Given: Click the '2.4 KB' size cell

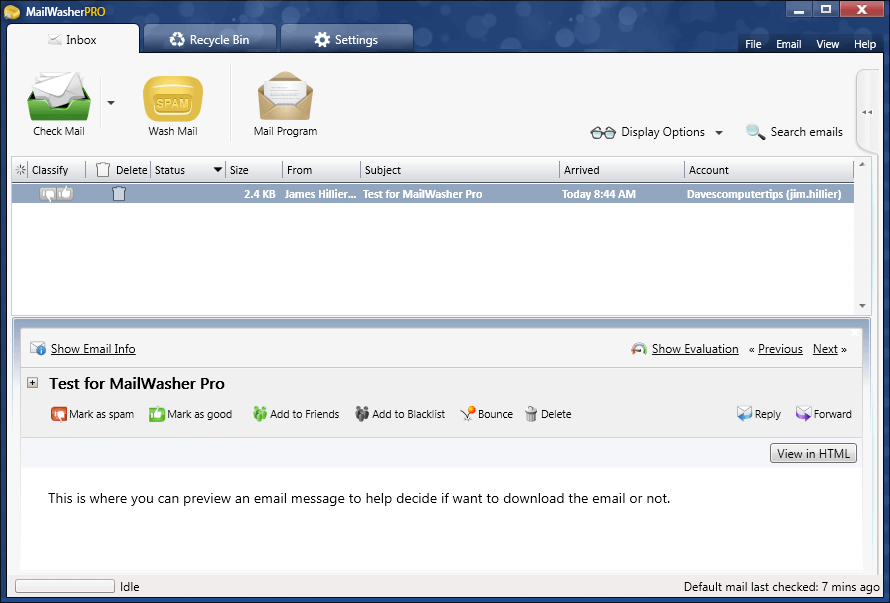Looking at the screenshot, I should click(x=259, y=194).
